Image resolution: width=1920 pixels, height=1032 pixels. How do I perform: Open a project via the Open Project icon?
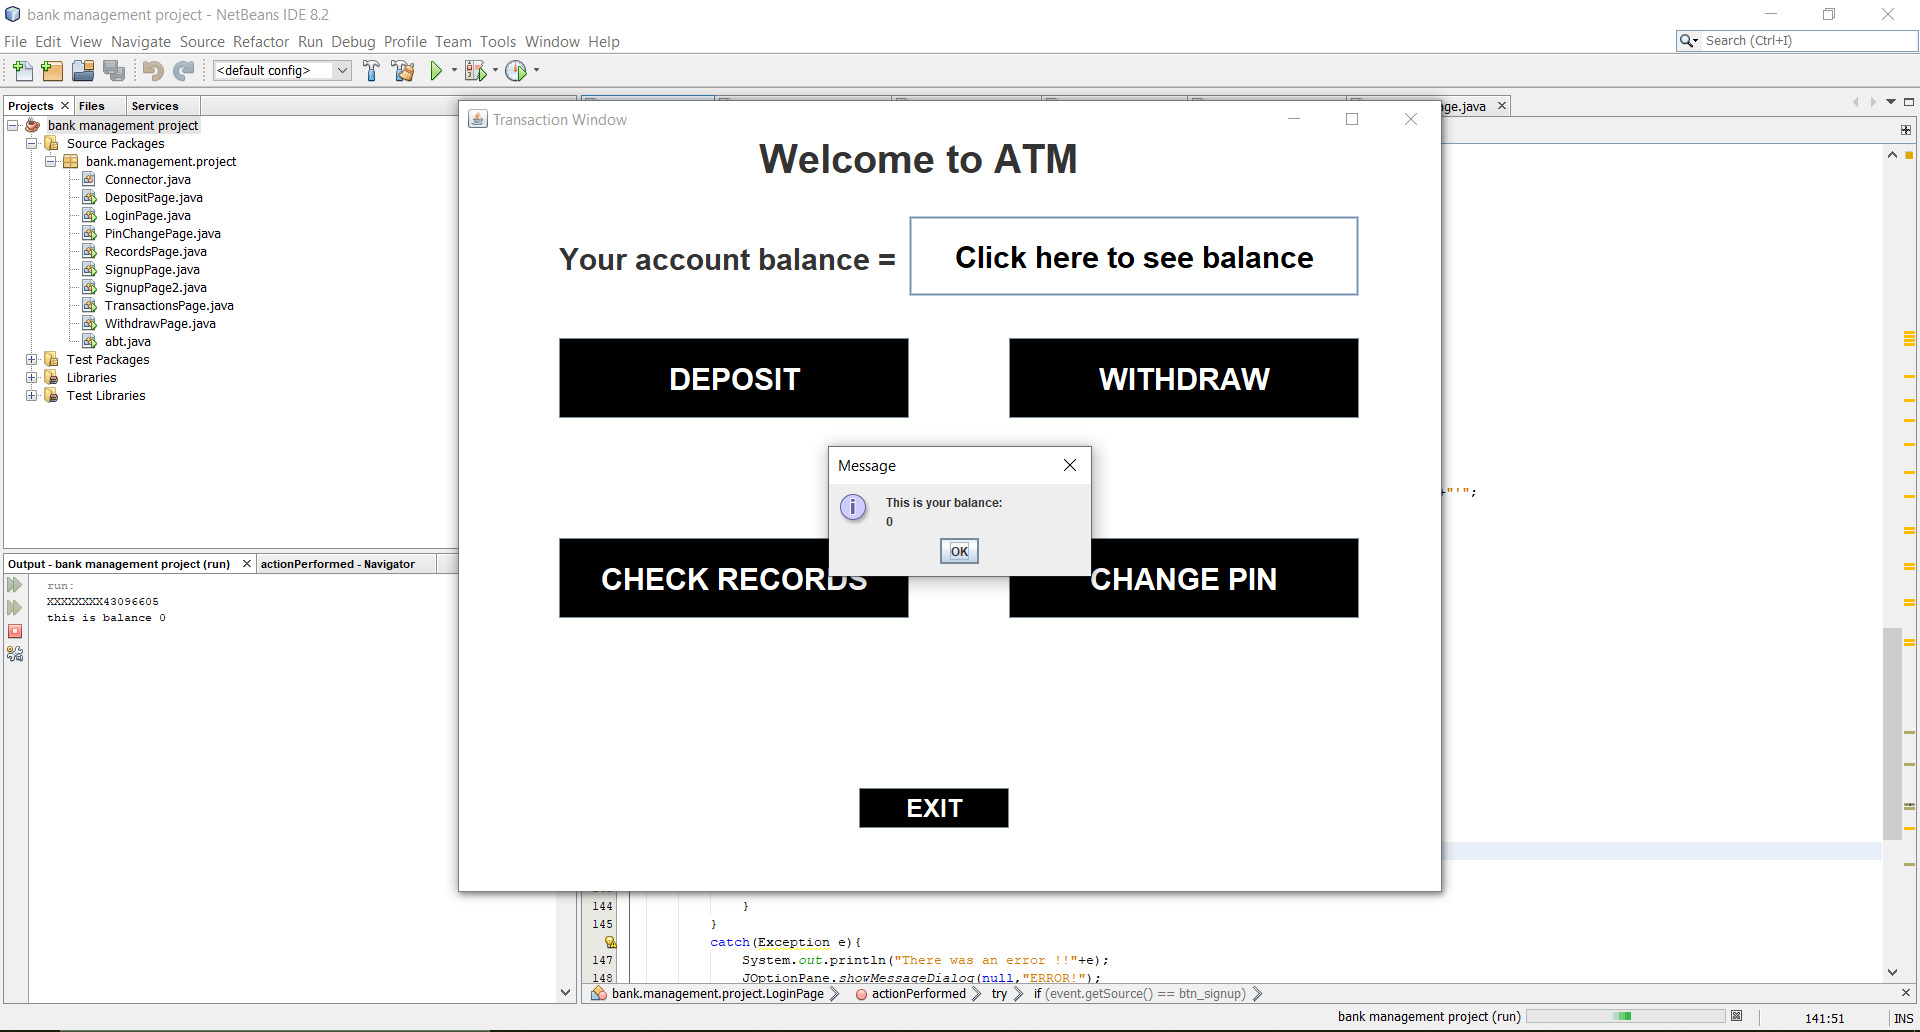[x=82, y=70]
